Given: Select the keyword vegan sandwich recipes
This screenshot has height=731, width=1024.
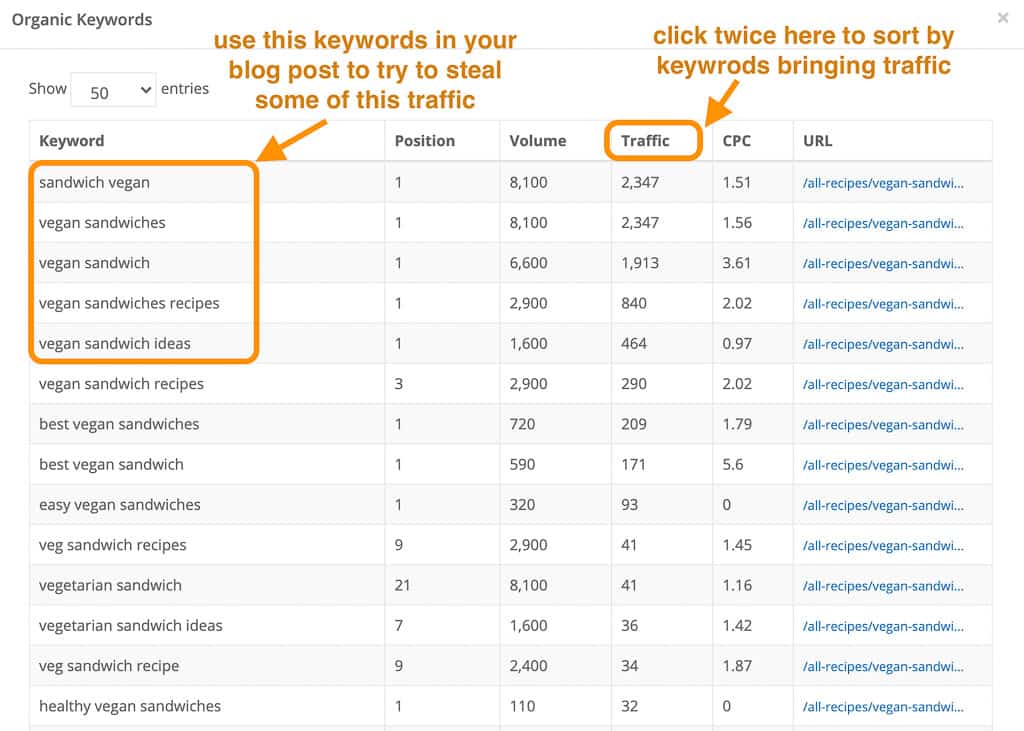Looking at the screenshot, I should [120, 384].
